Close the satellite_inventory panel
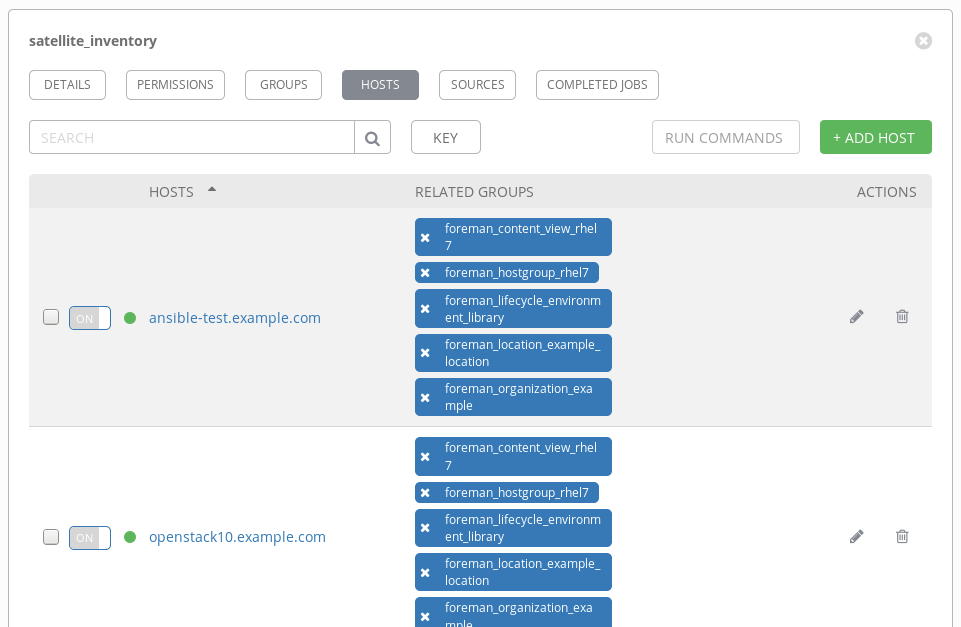This screenshot has height=627, width=961. click(x=923, y=41)
